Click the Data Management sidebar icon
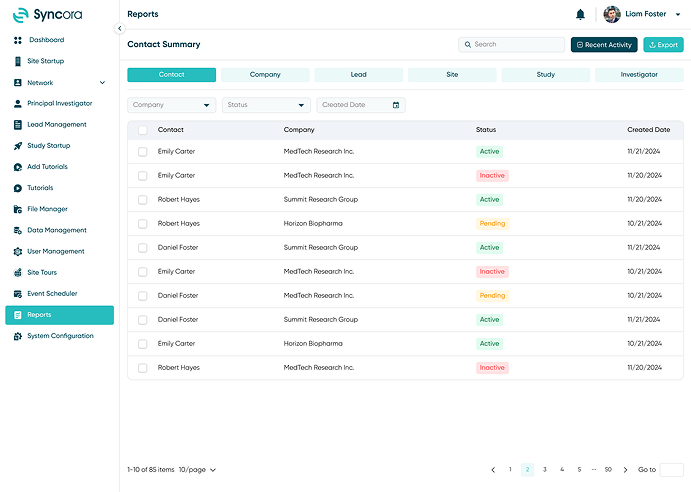Viewport: 691px width, 492px height. point(18,231)
